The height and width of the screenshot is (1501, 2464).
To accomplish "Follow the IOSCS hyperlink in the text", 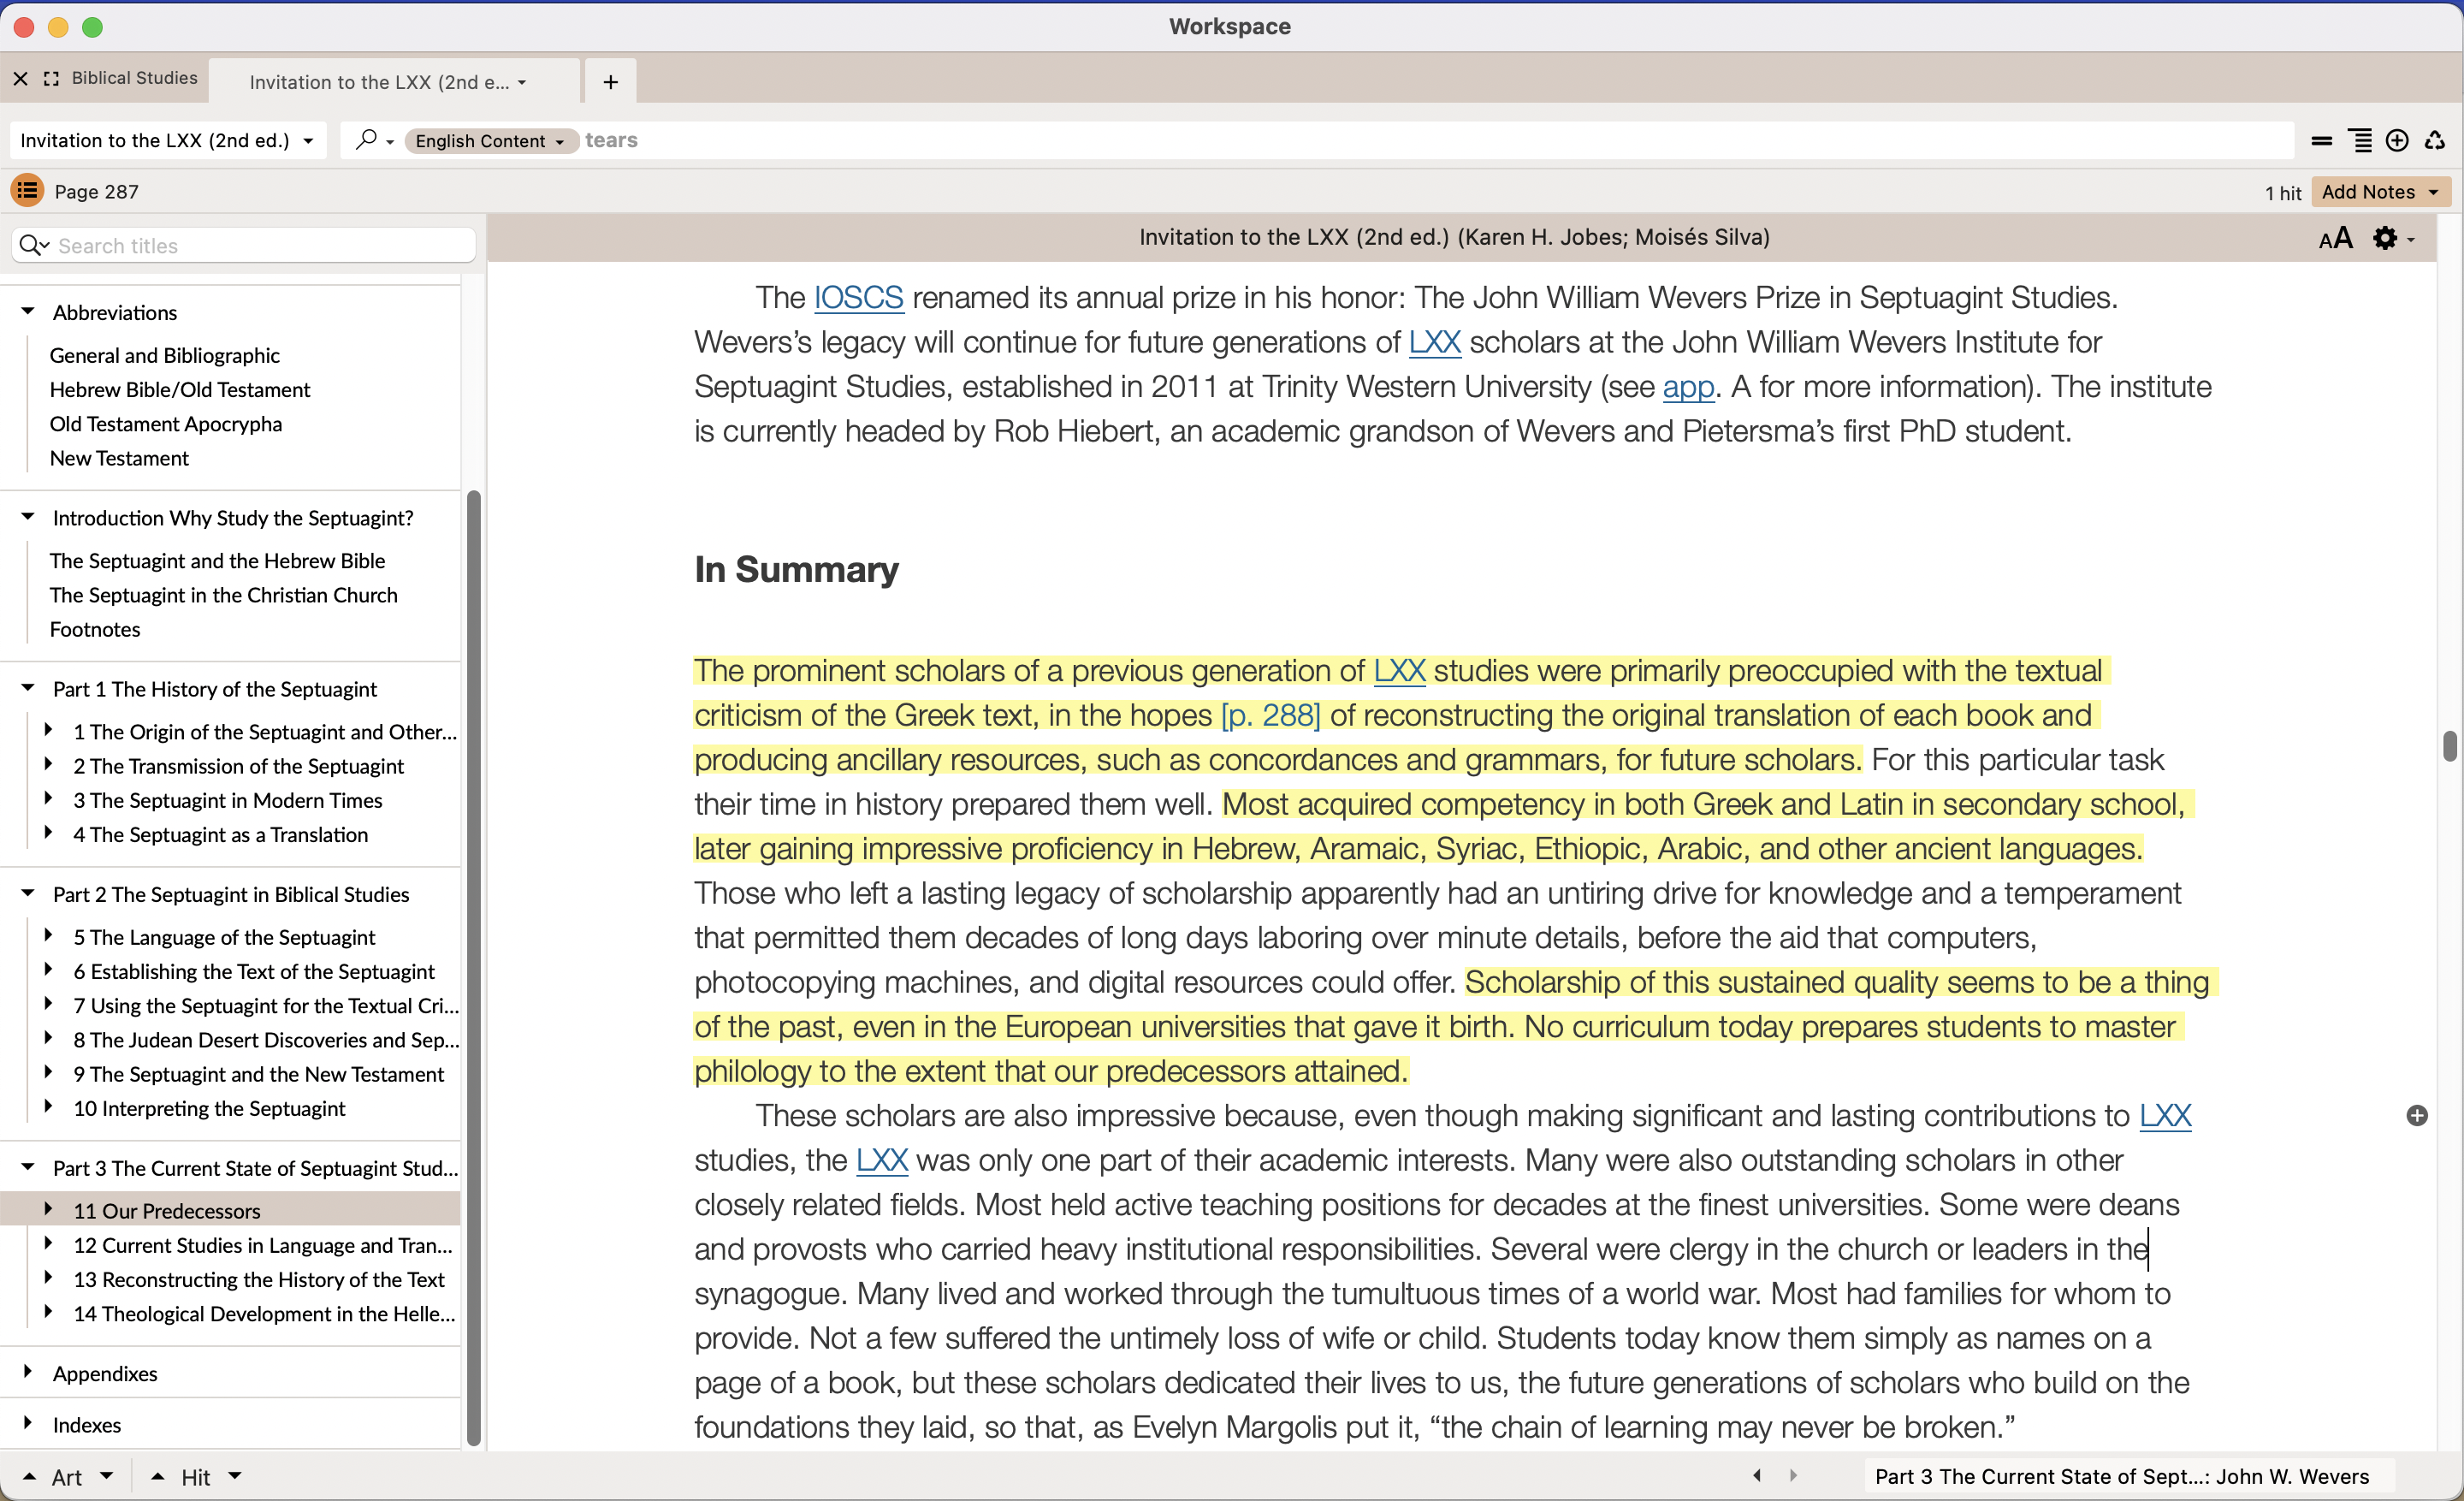I will 858,298.
